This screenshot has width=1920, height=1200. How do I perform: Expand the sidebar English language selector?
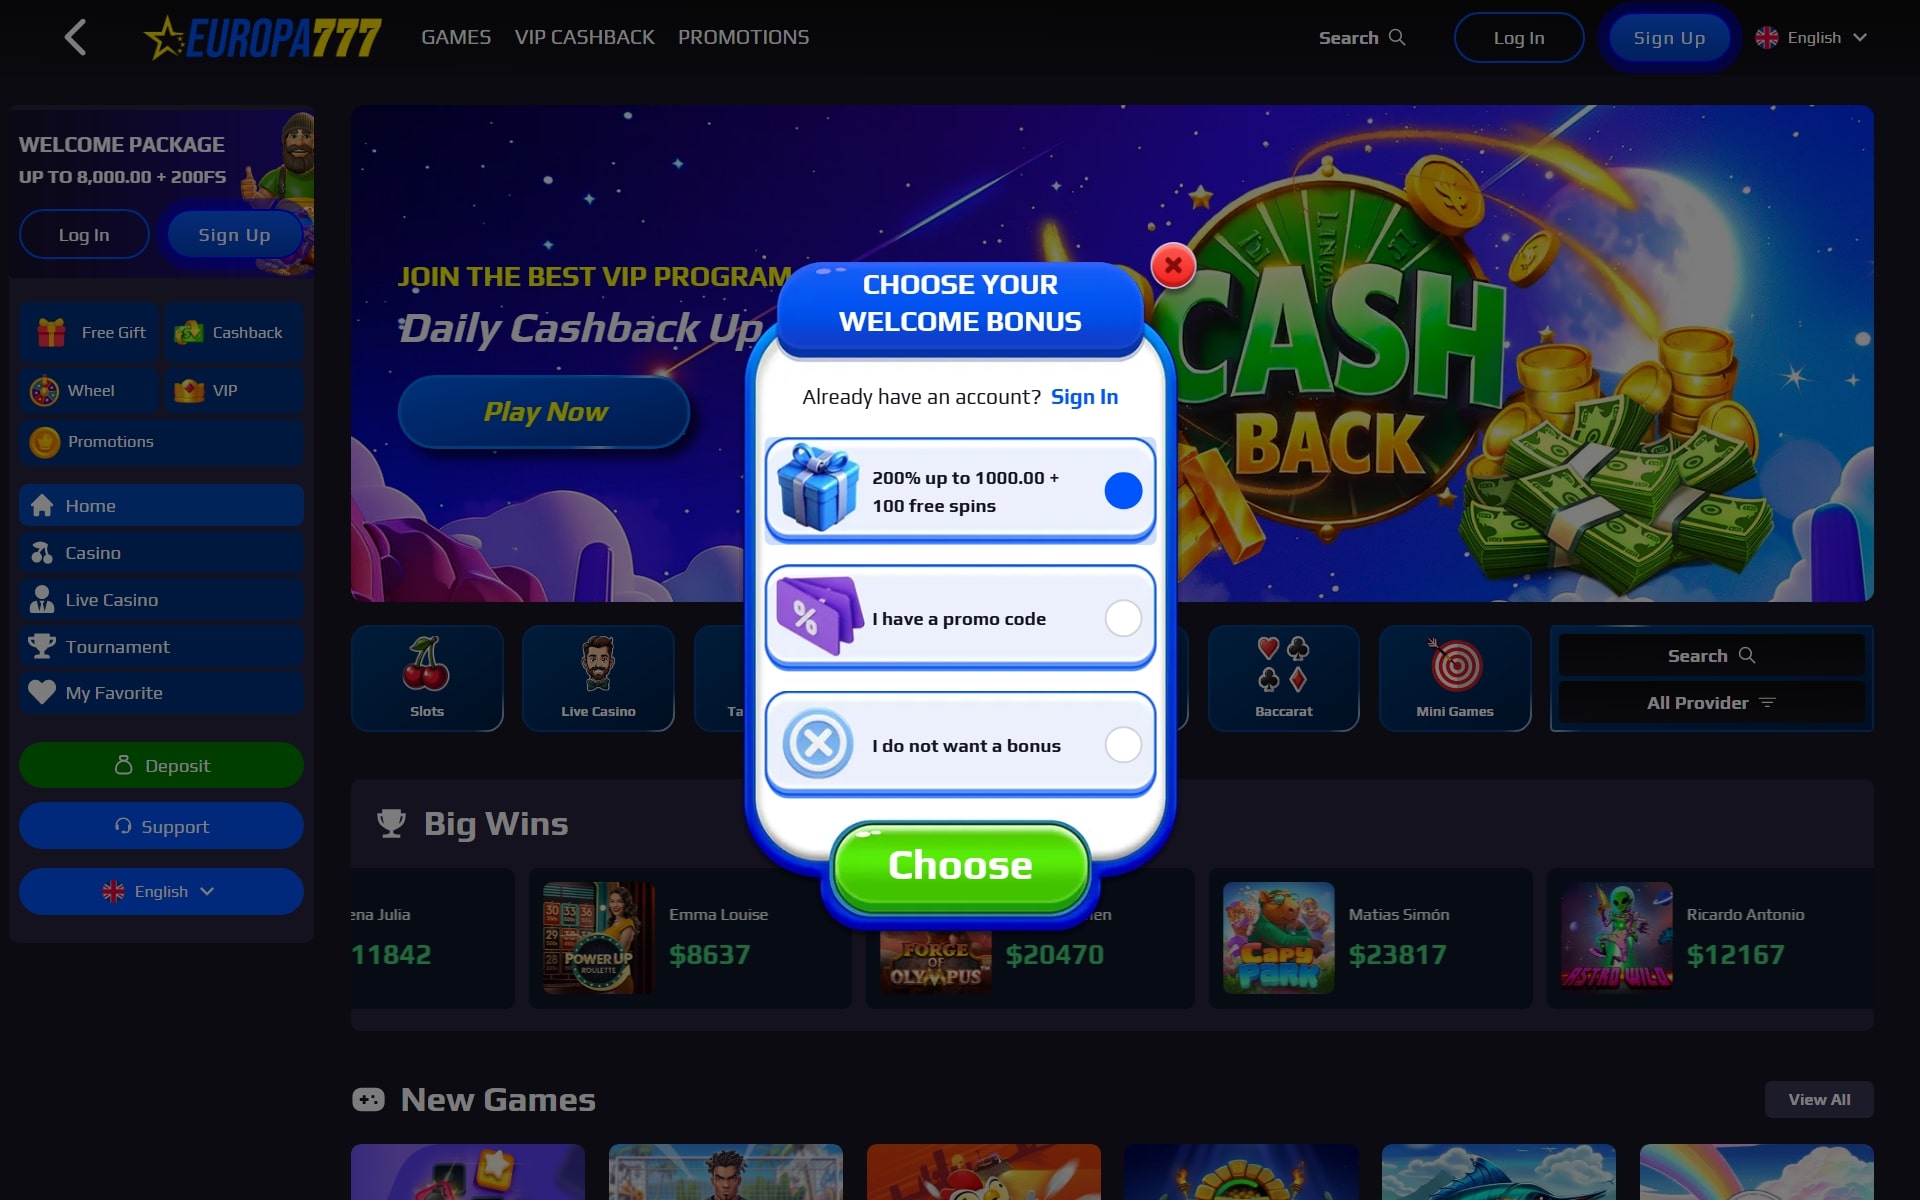(161, 891)
